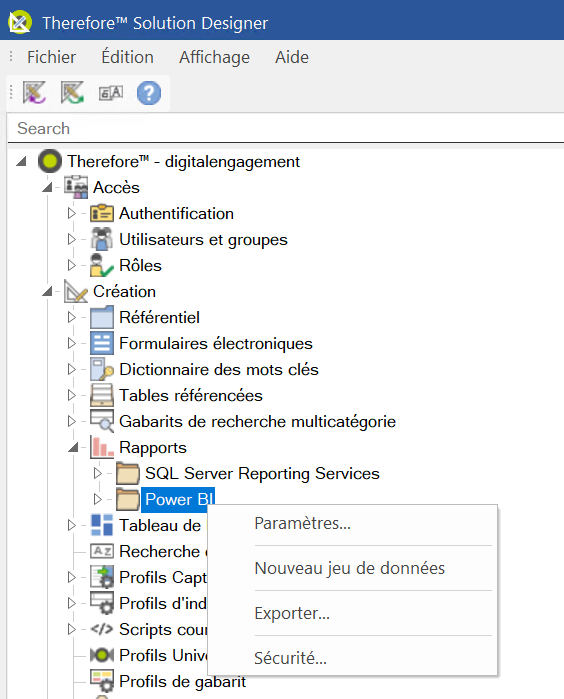Expand the Formulaires électroniques node

(x=71, y=343)
